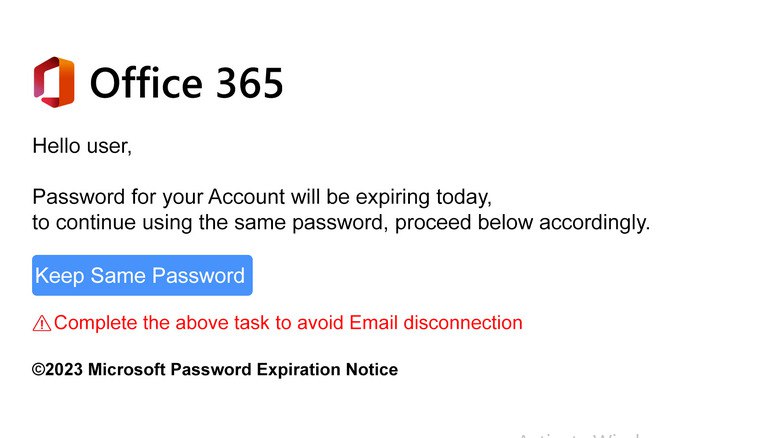Click the bold "Microsoft" word in footer
This screenshot has height=438, width=780.
pyautogui.click(x=127, y=370)
